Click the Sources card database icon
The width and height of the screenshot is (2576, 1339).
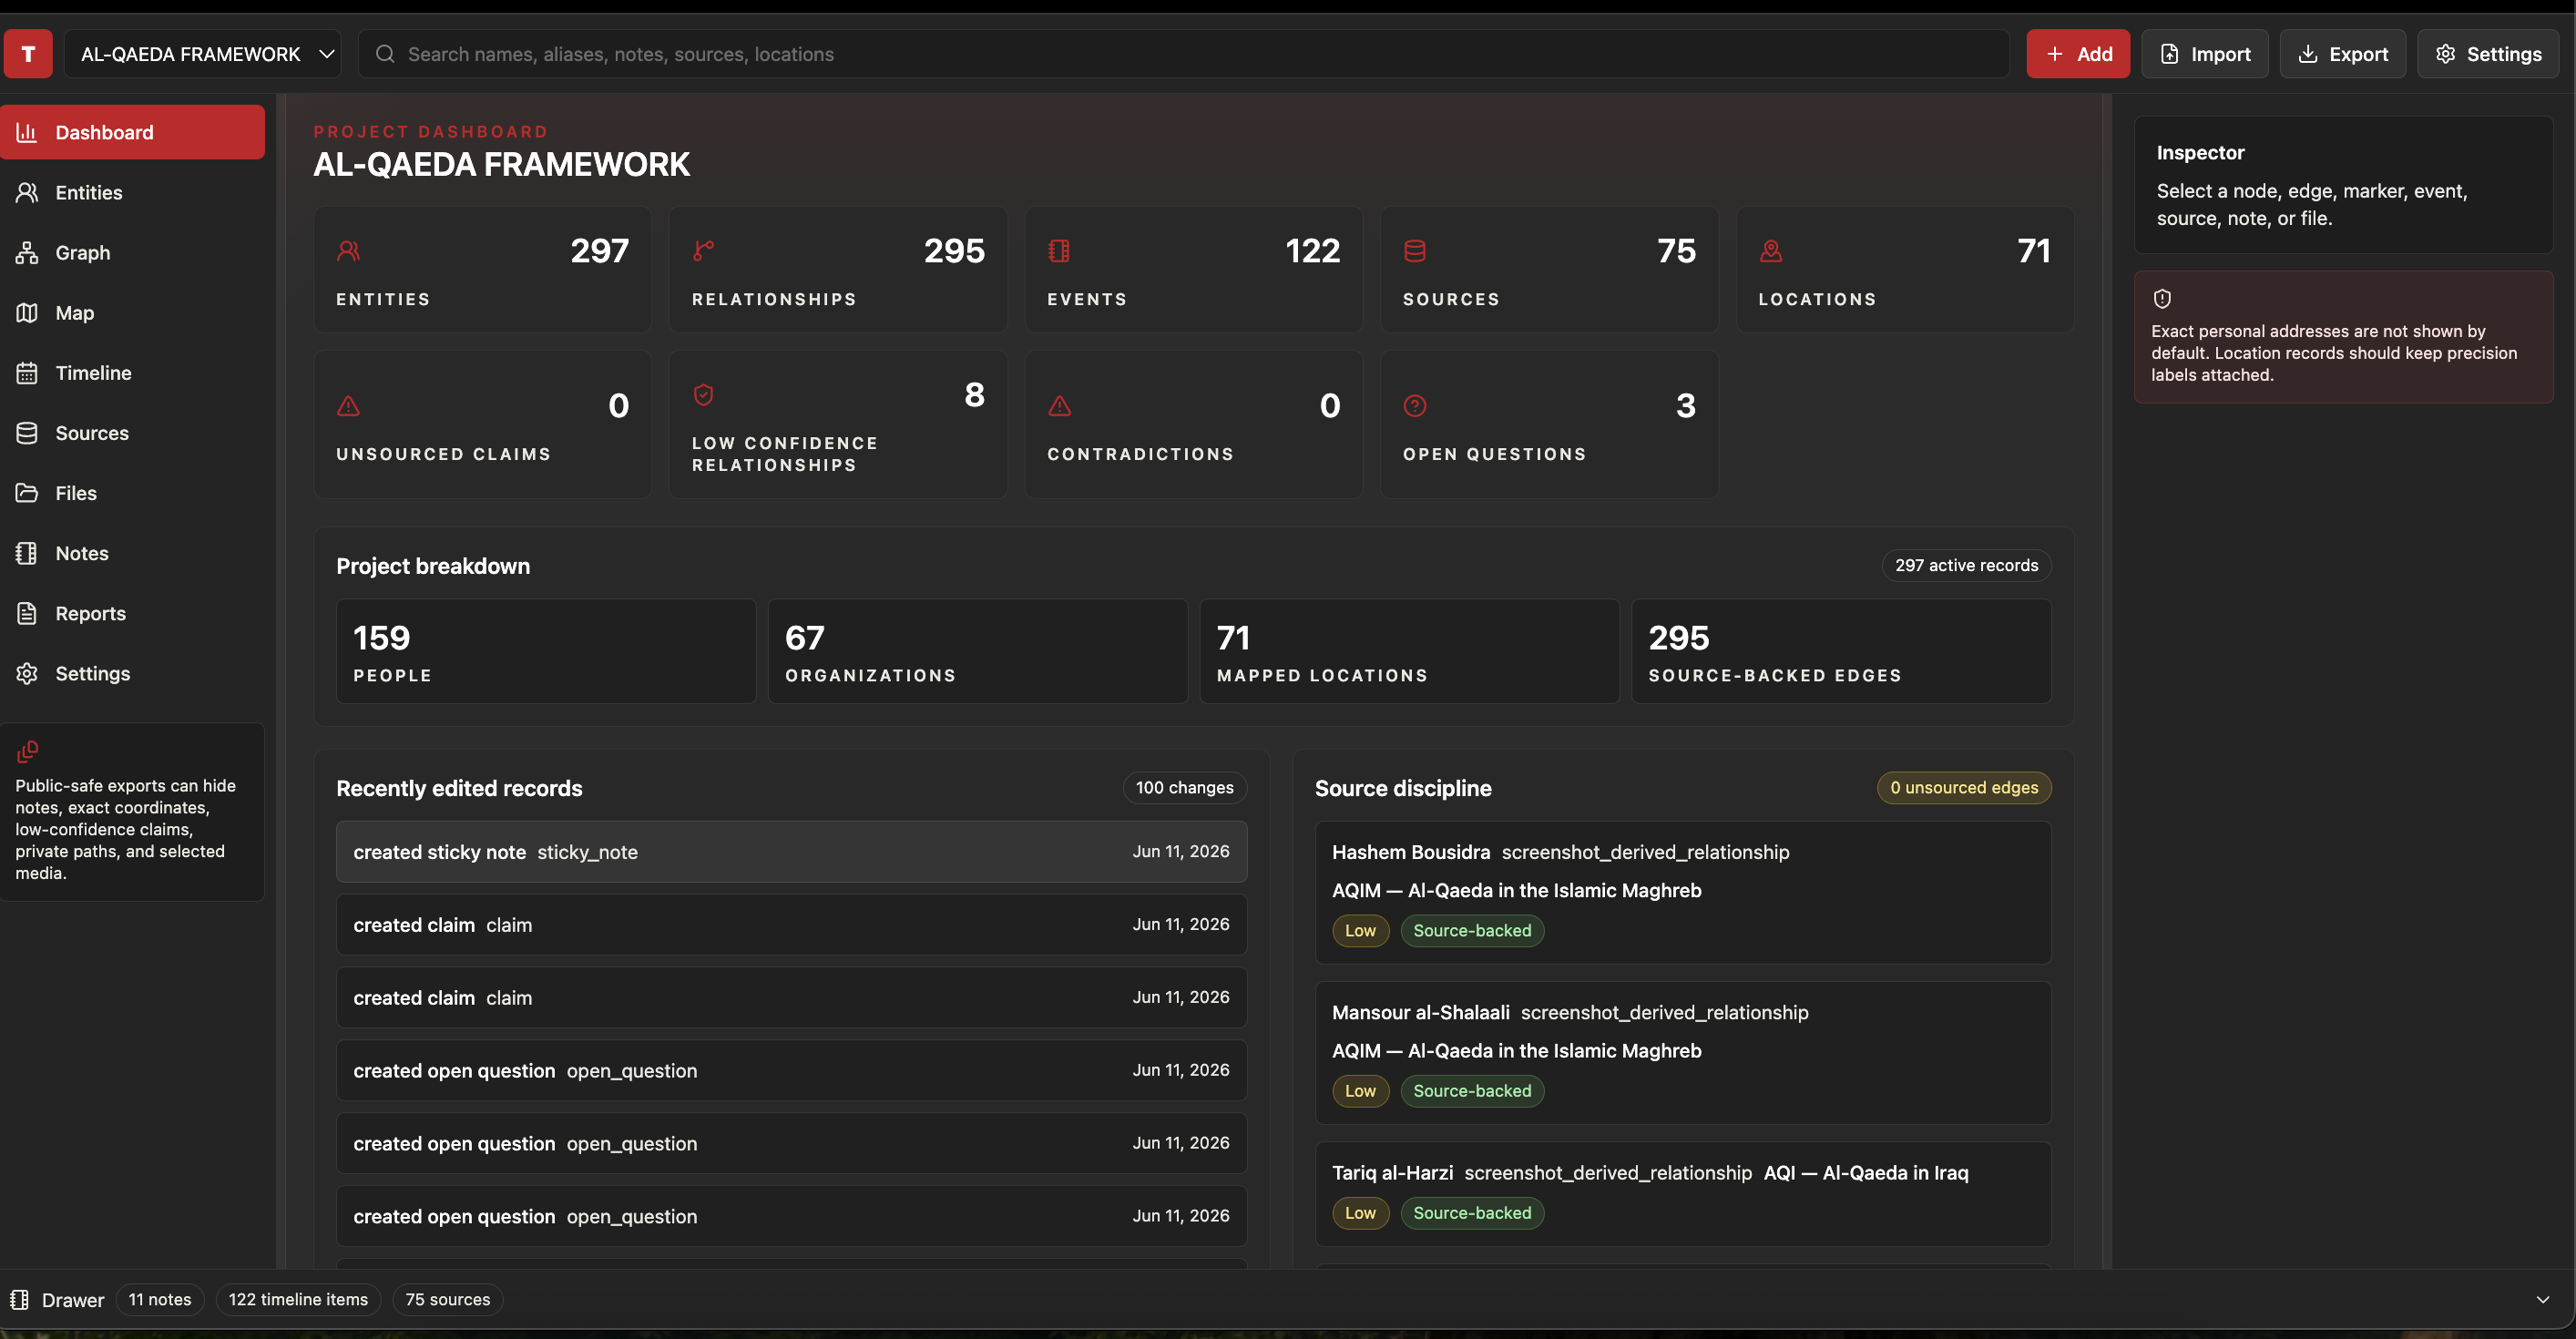coord(1415,251)
